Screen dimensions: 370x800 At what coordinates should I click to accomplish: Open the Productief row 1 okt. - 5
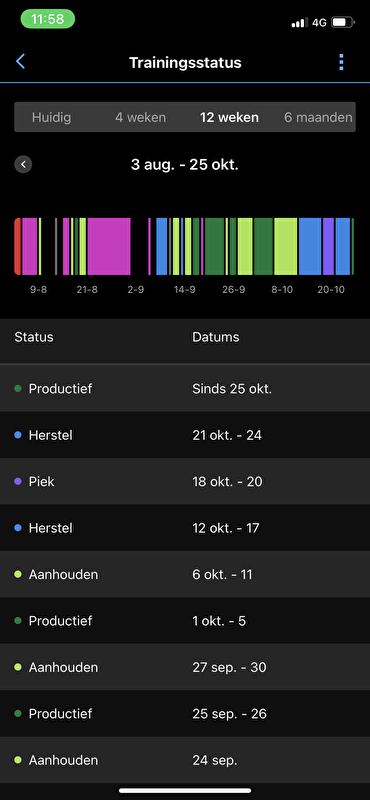(185, 621)
